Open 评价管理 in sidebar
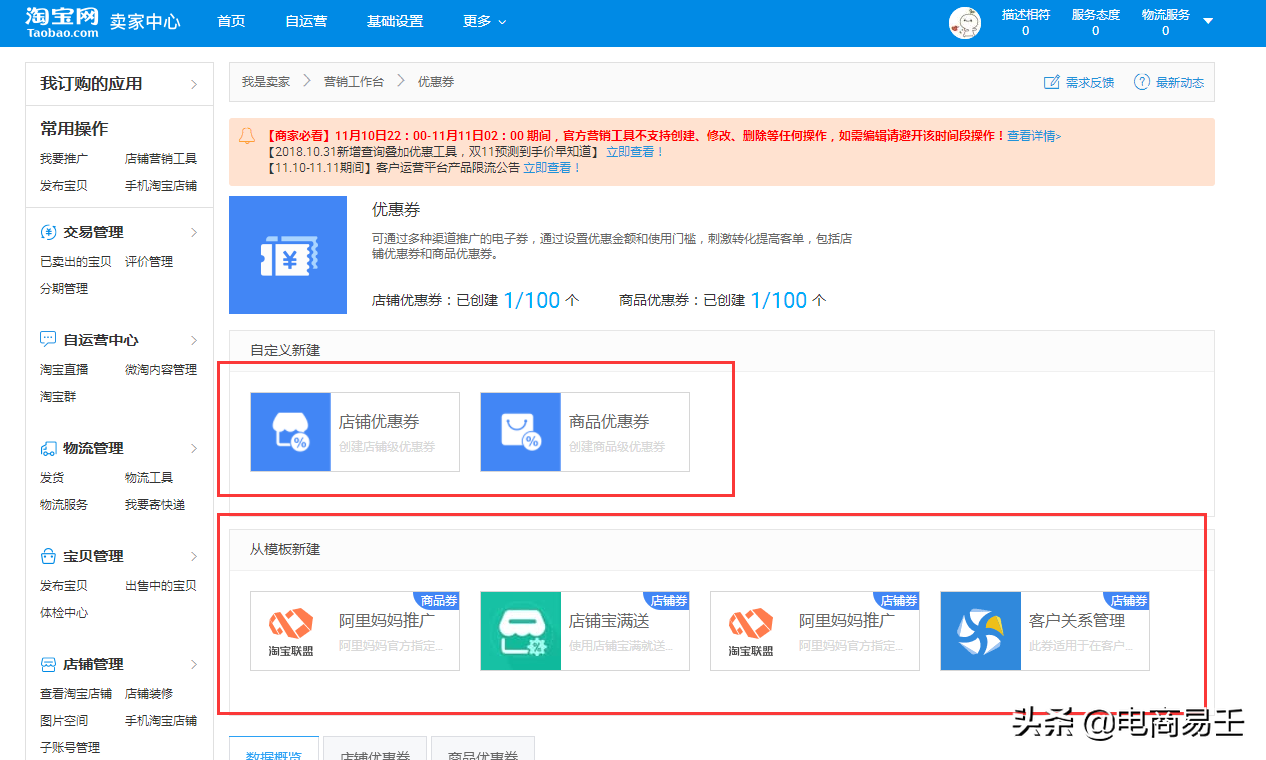 coord(149,261)
